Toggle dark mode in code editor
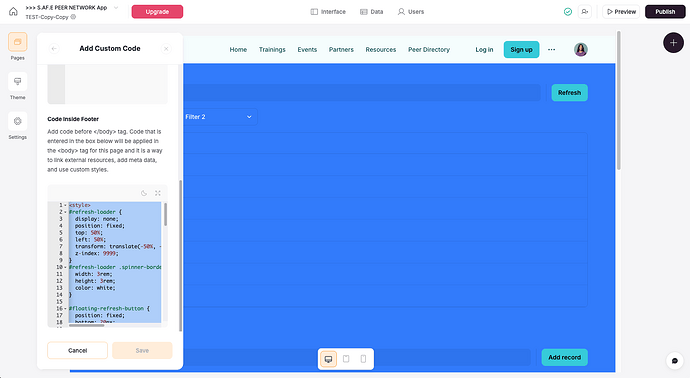This screenshot has width=690, height=378. click(x=144, y=193)
